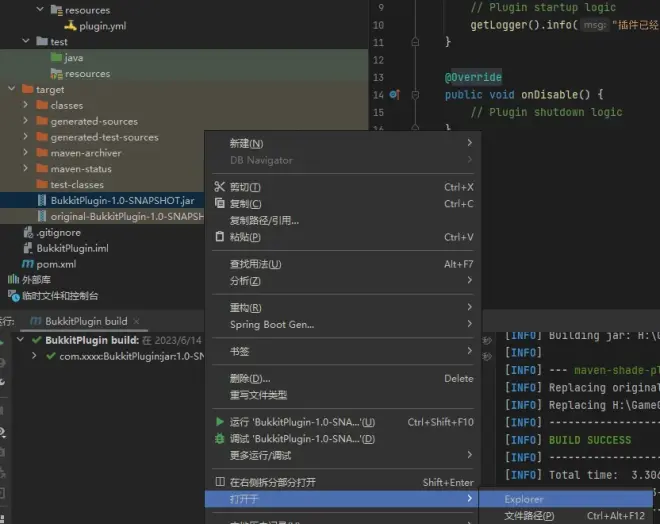Click the split-right open icon
This screenshot has width=660, height=524.
(x=220, y=482)
